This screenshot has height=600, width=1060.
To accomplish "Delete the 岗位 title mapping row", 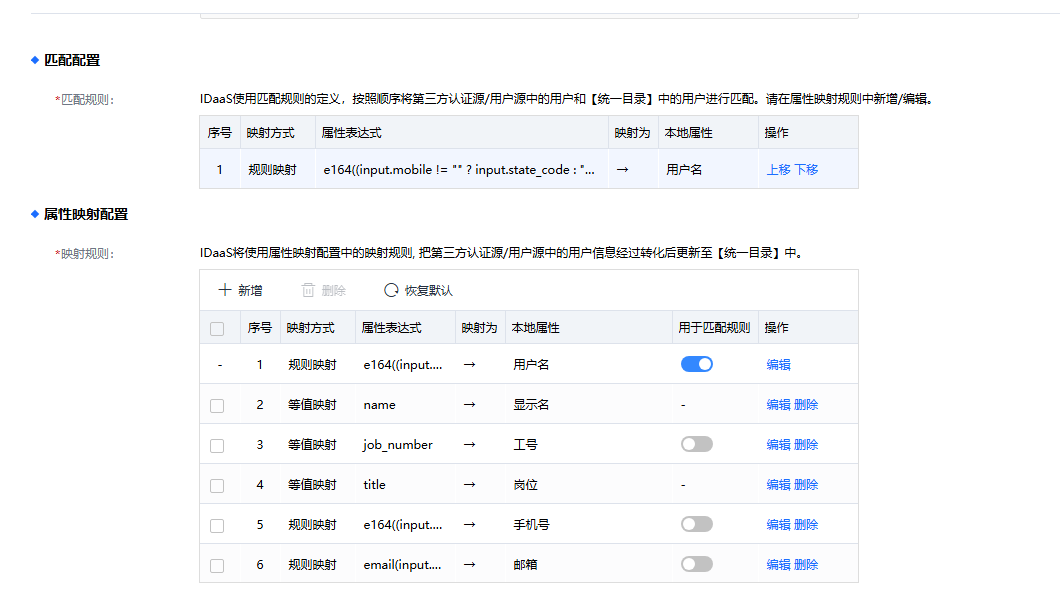I will 806,485.
